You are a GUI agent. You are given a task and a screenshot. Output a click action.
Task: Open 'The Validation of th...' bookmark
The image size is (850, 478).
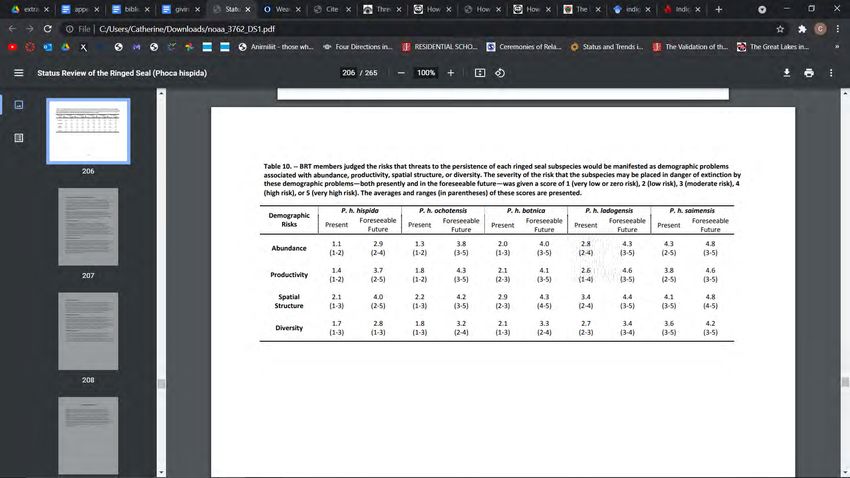tap(690, 47)
